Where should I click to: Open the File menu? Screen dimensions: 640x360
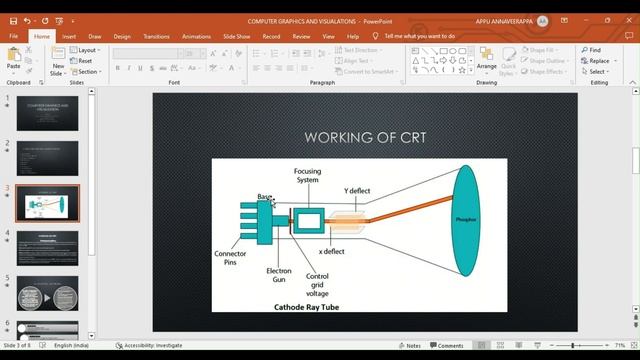coord(13,36)
